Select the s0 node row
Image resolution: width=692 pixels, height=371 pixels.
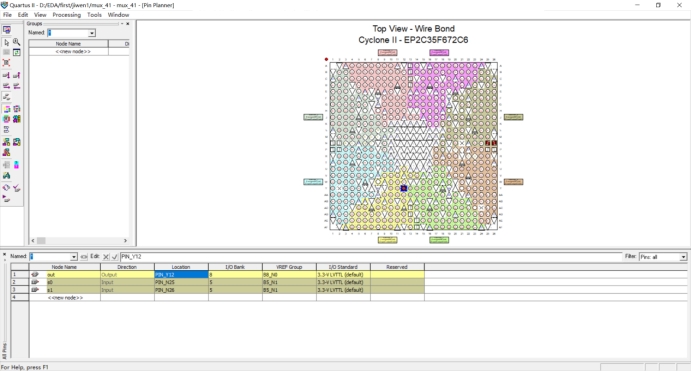tap(218, 282)
